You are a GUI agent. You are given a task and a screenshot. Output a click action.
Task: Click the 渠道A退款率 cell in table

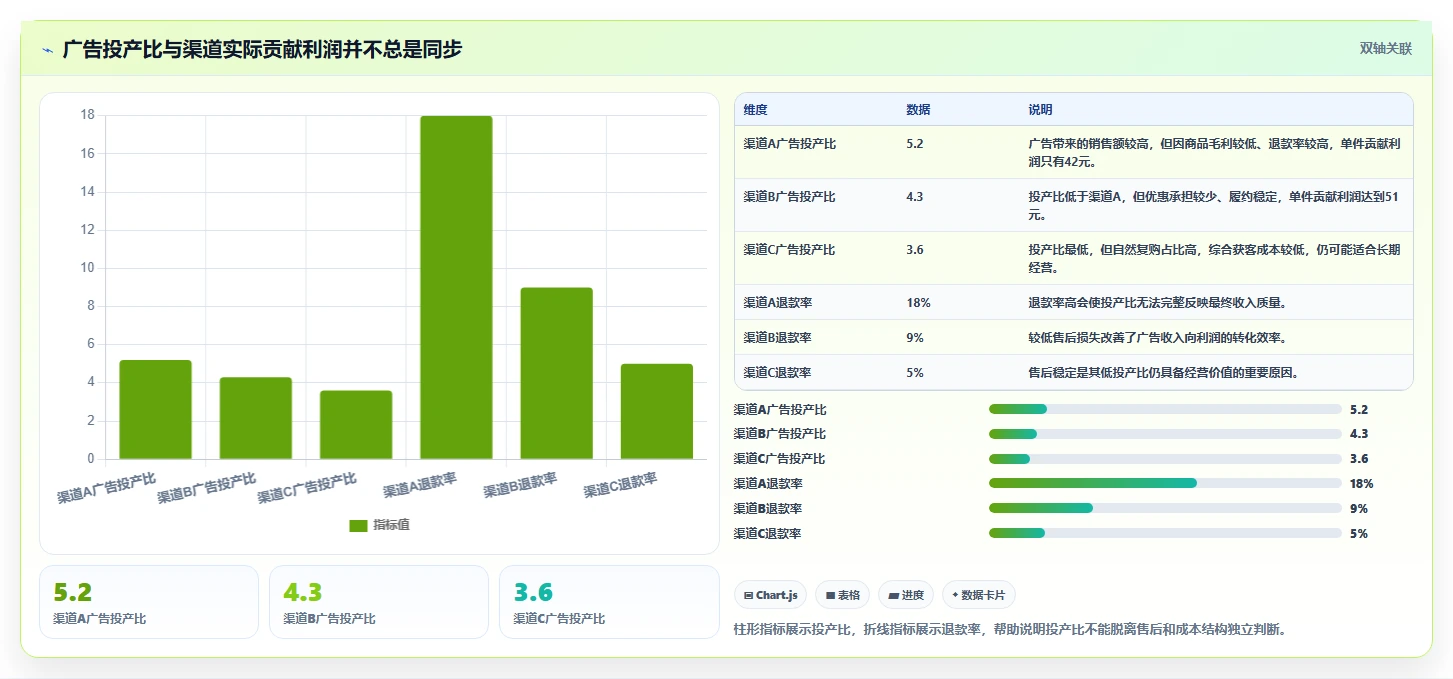[778, 302]
